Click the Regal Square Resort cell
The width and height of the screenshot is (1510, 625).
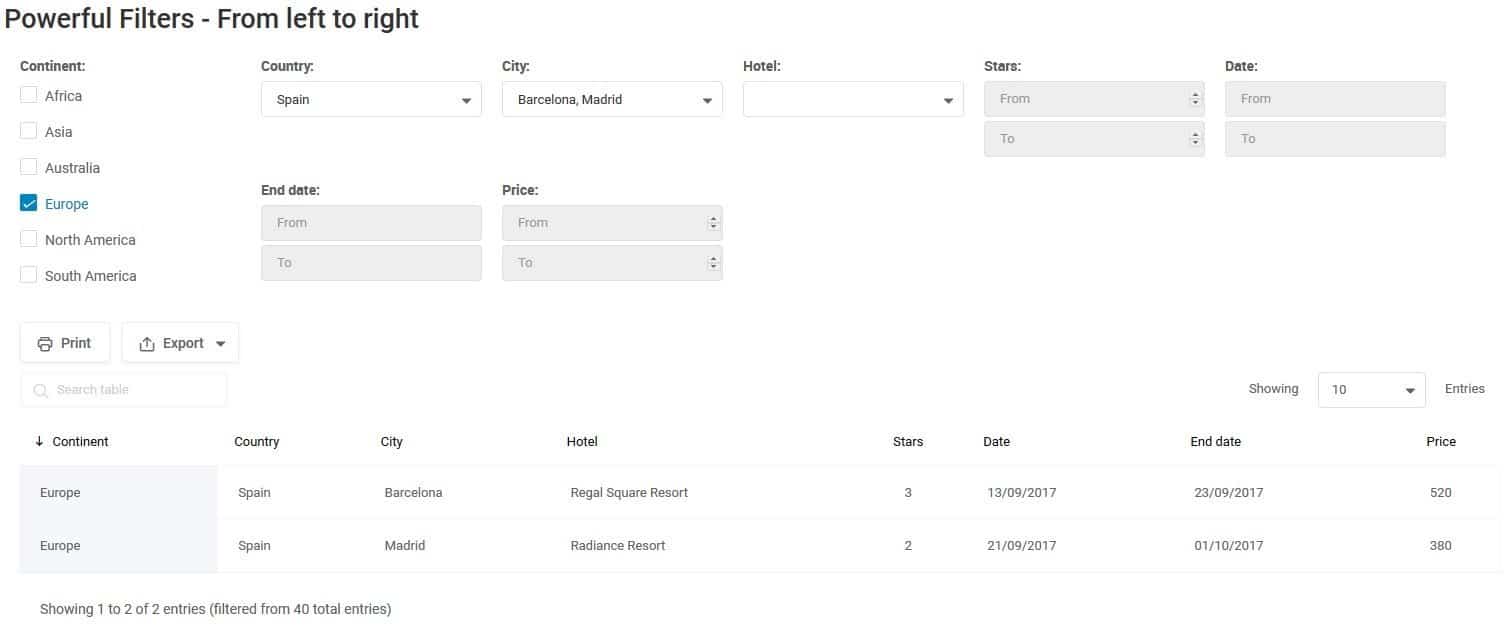click(x=629, y=493)
